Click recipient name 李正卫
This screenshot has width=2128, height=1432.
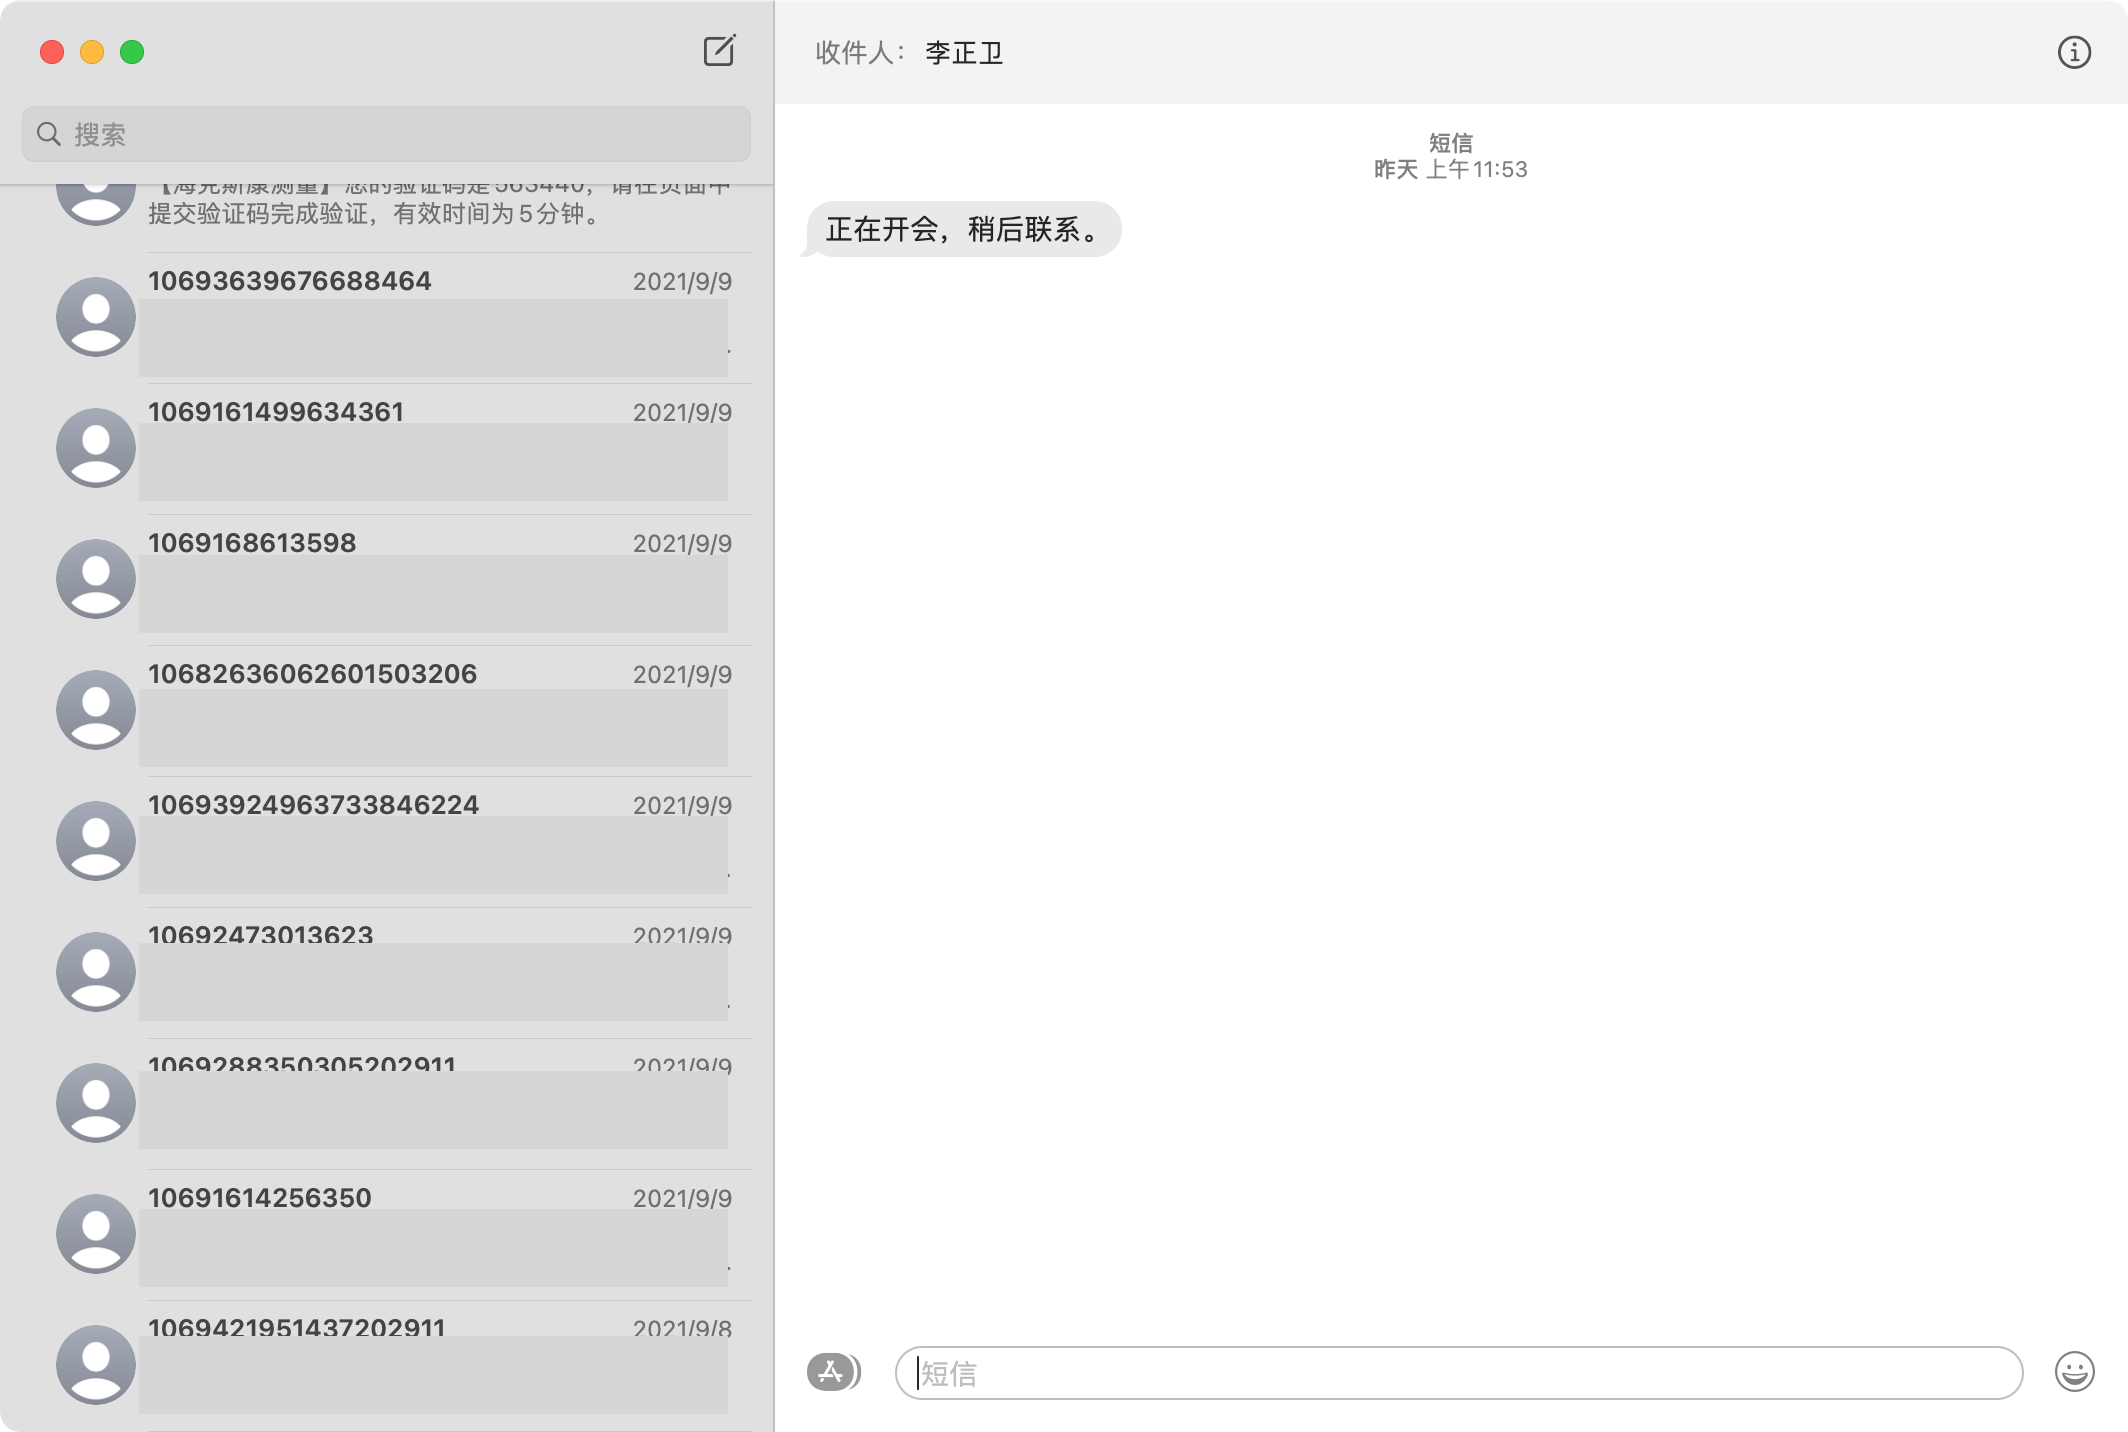(963, 53)
